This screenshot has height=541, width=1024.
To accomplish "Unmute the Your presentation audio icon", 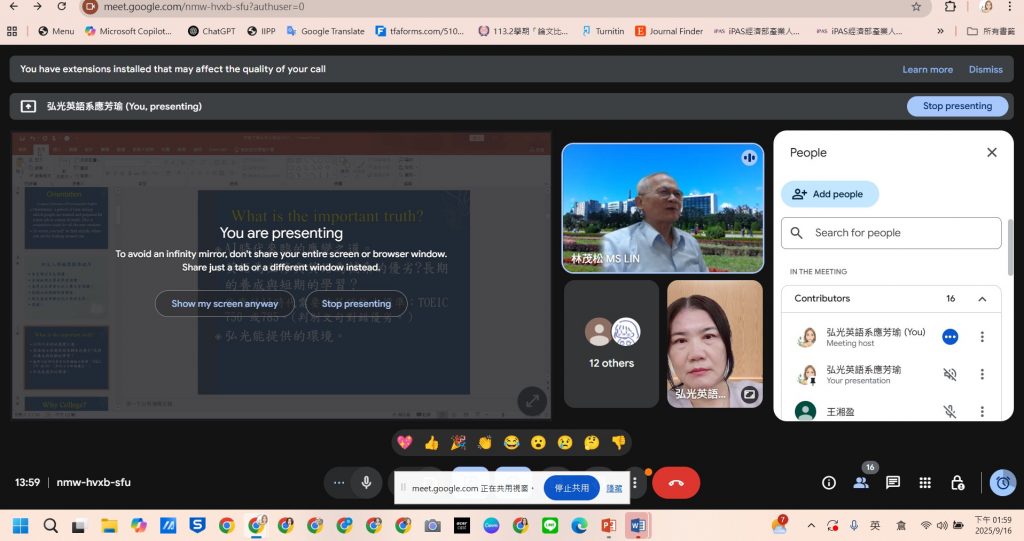I will click(950, 374).
